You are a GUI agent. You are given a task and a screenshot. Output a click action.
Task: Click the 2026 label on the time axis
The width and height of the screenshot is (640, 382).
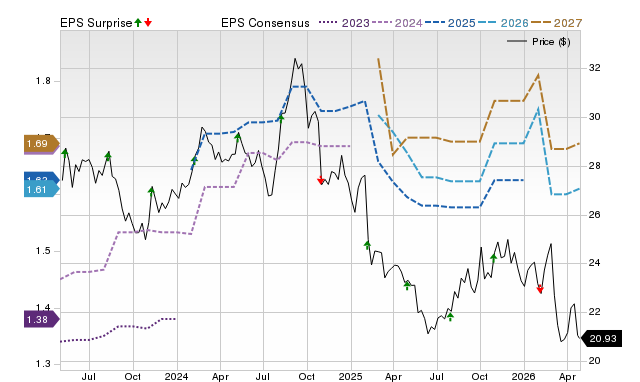[524, 376]
